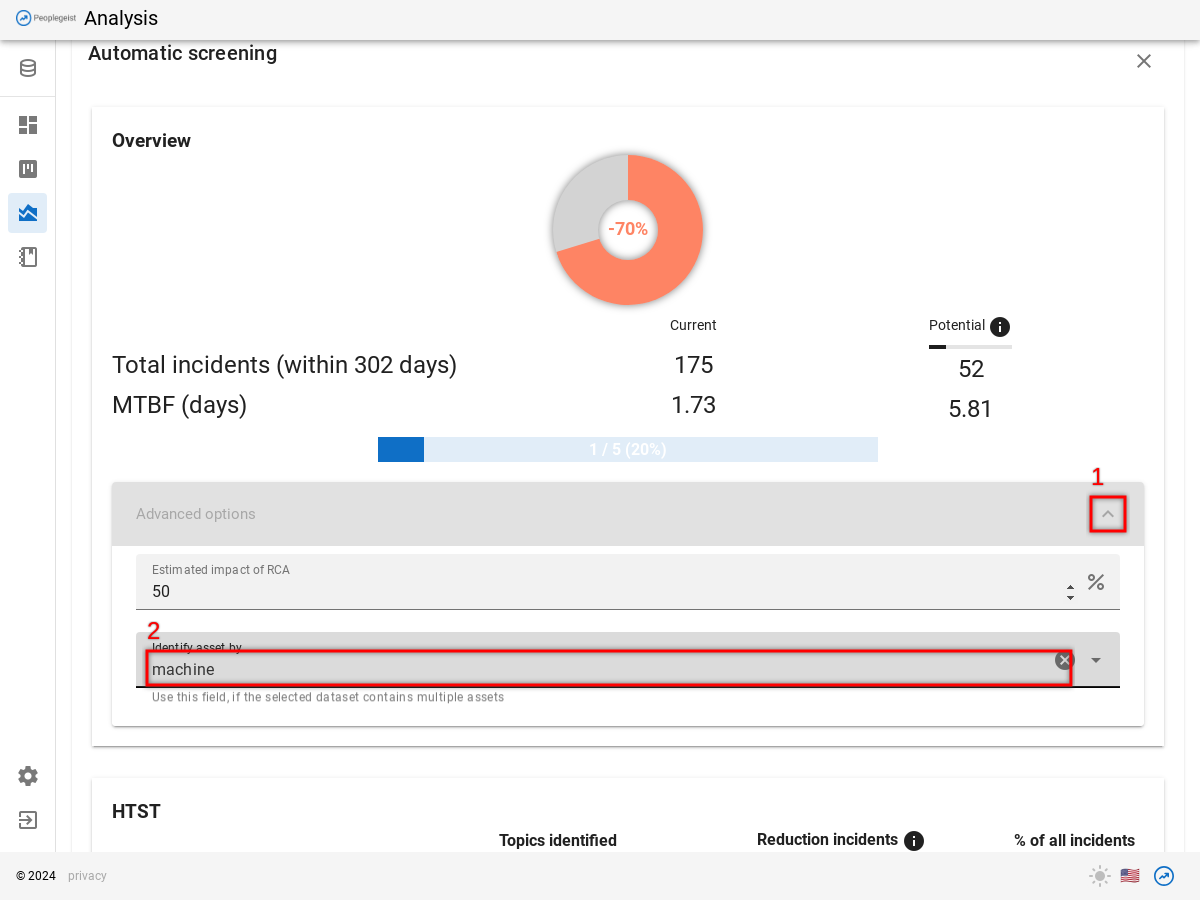
Task: Close the Automatic screening panel
Action: [x=1144, y=61]
